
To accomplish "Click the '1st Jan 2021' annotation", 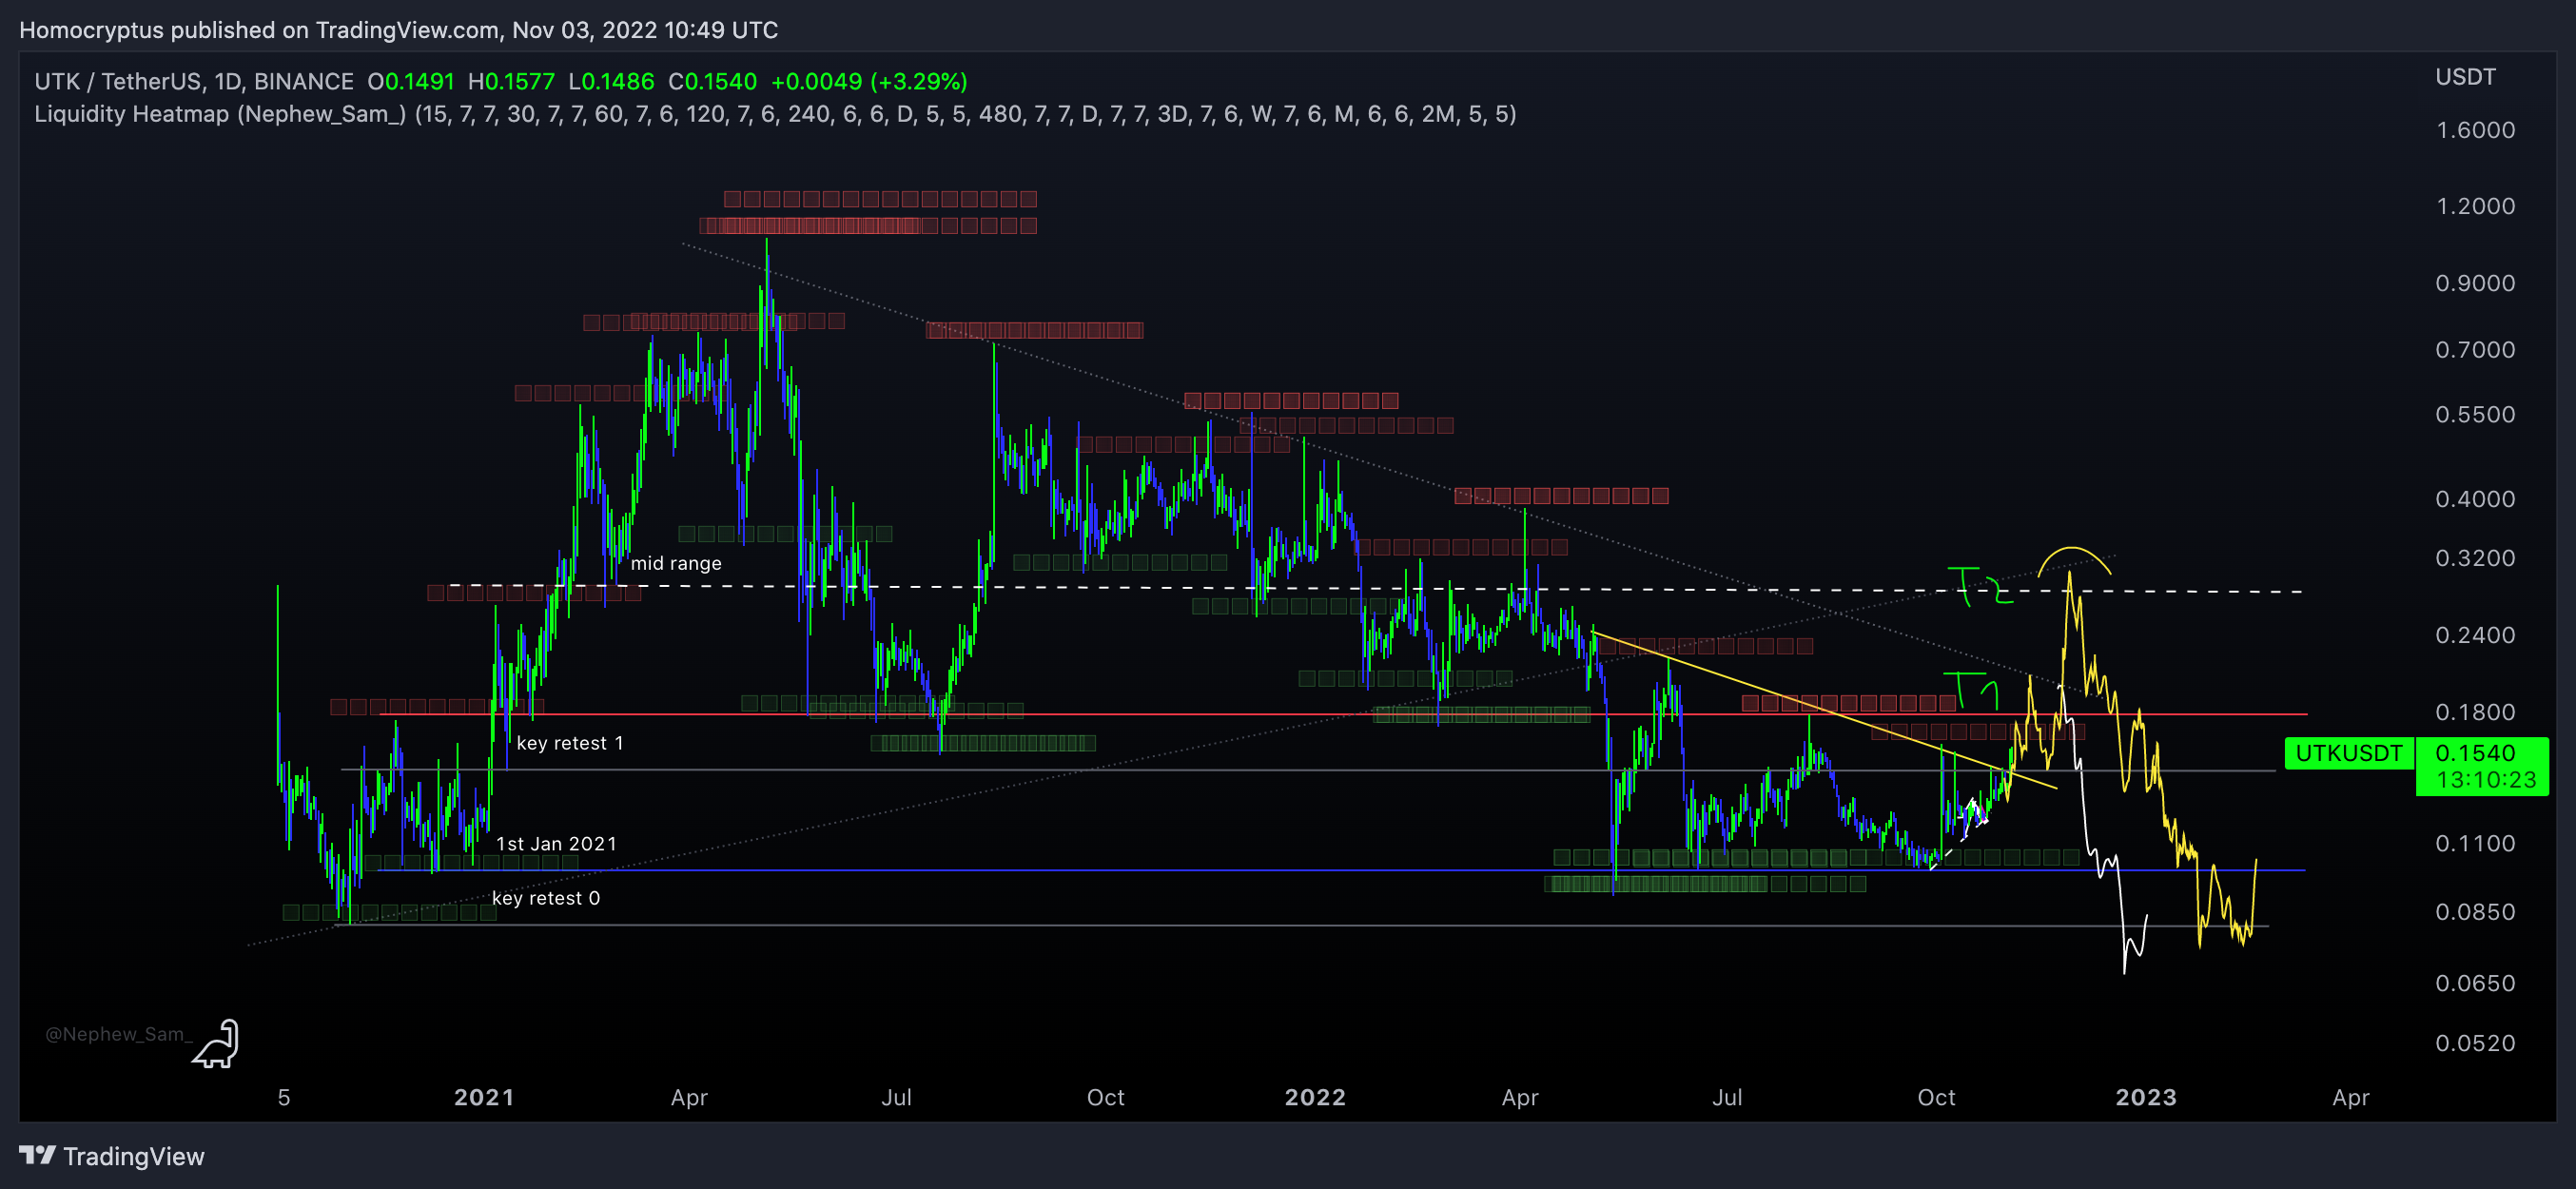I will tap(557, 844).
